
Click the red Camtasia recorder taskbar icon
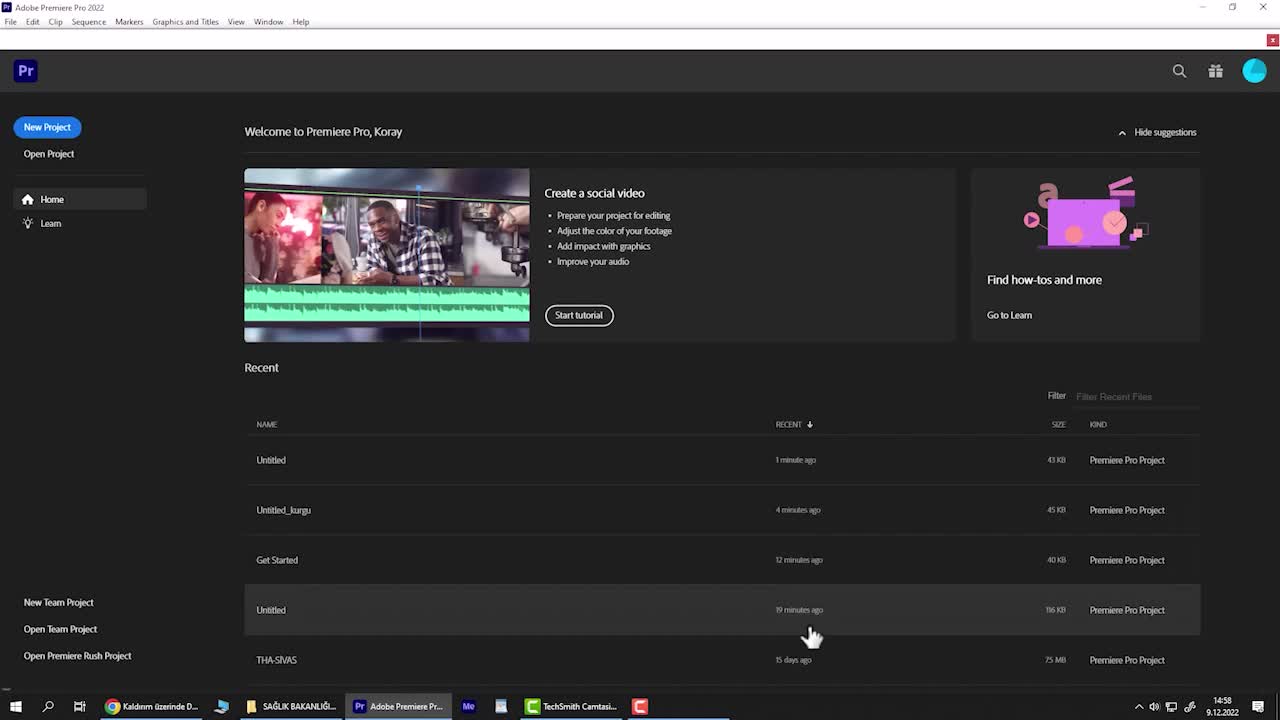click(x=640, y=706)
